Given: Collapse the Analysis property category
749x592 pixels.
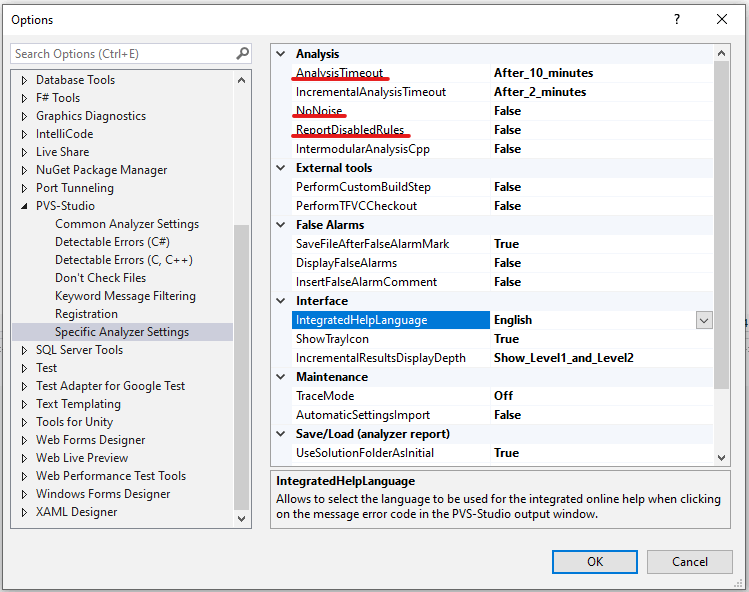Looking at the screenshot, I should (x=282, y=54).
